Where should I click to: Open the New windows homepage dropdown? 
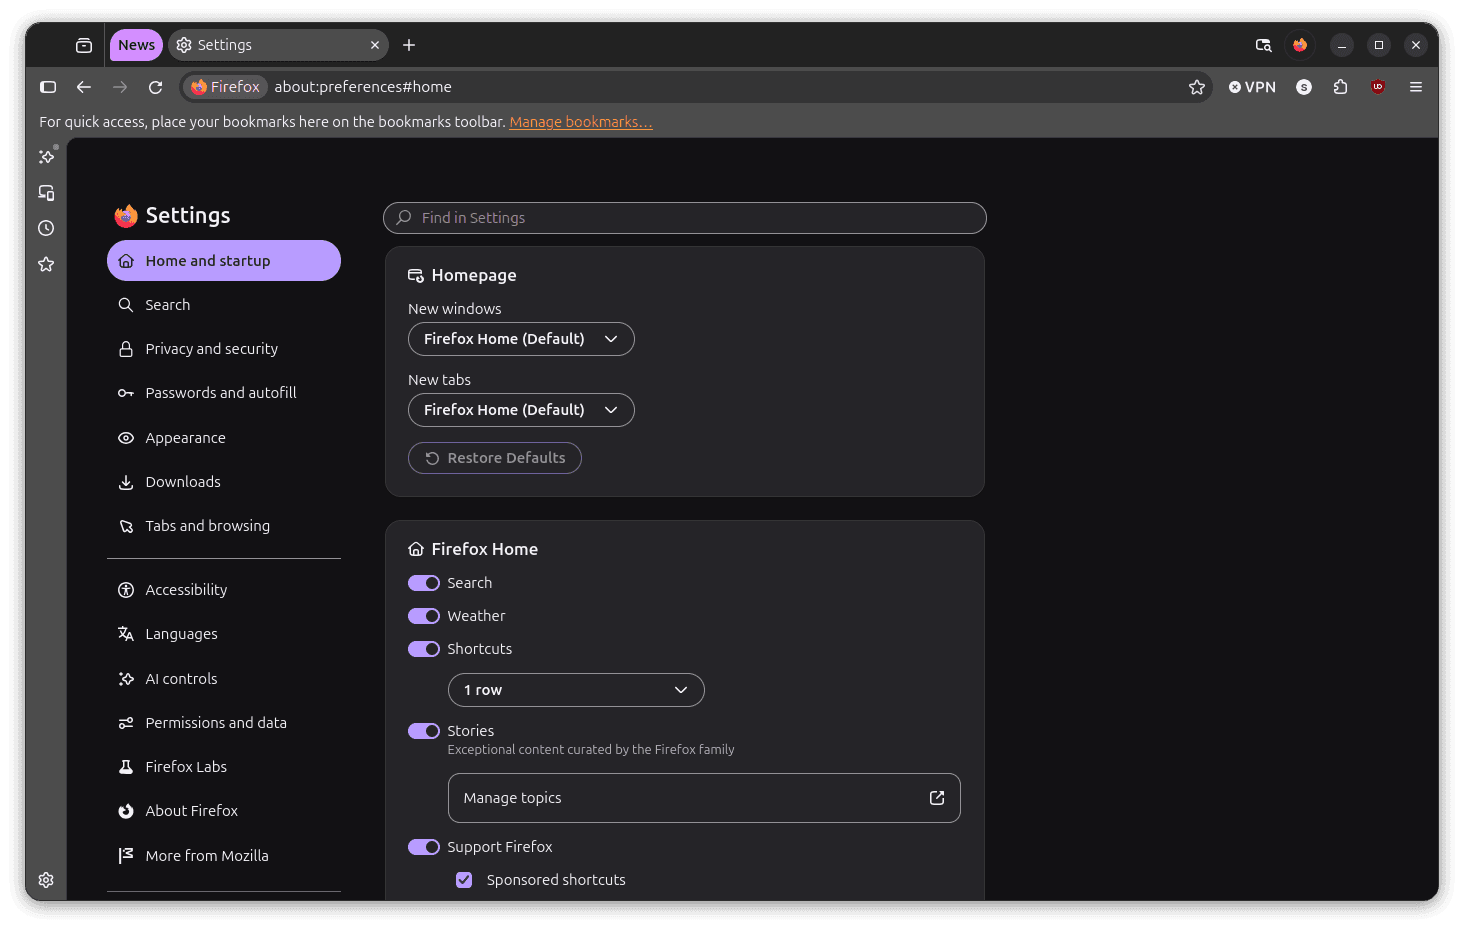tap(521, 339)
